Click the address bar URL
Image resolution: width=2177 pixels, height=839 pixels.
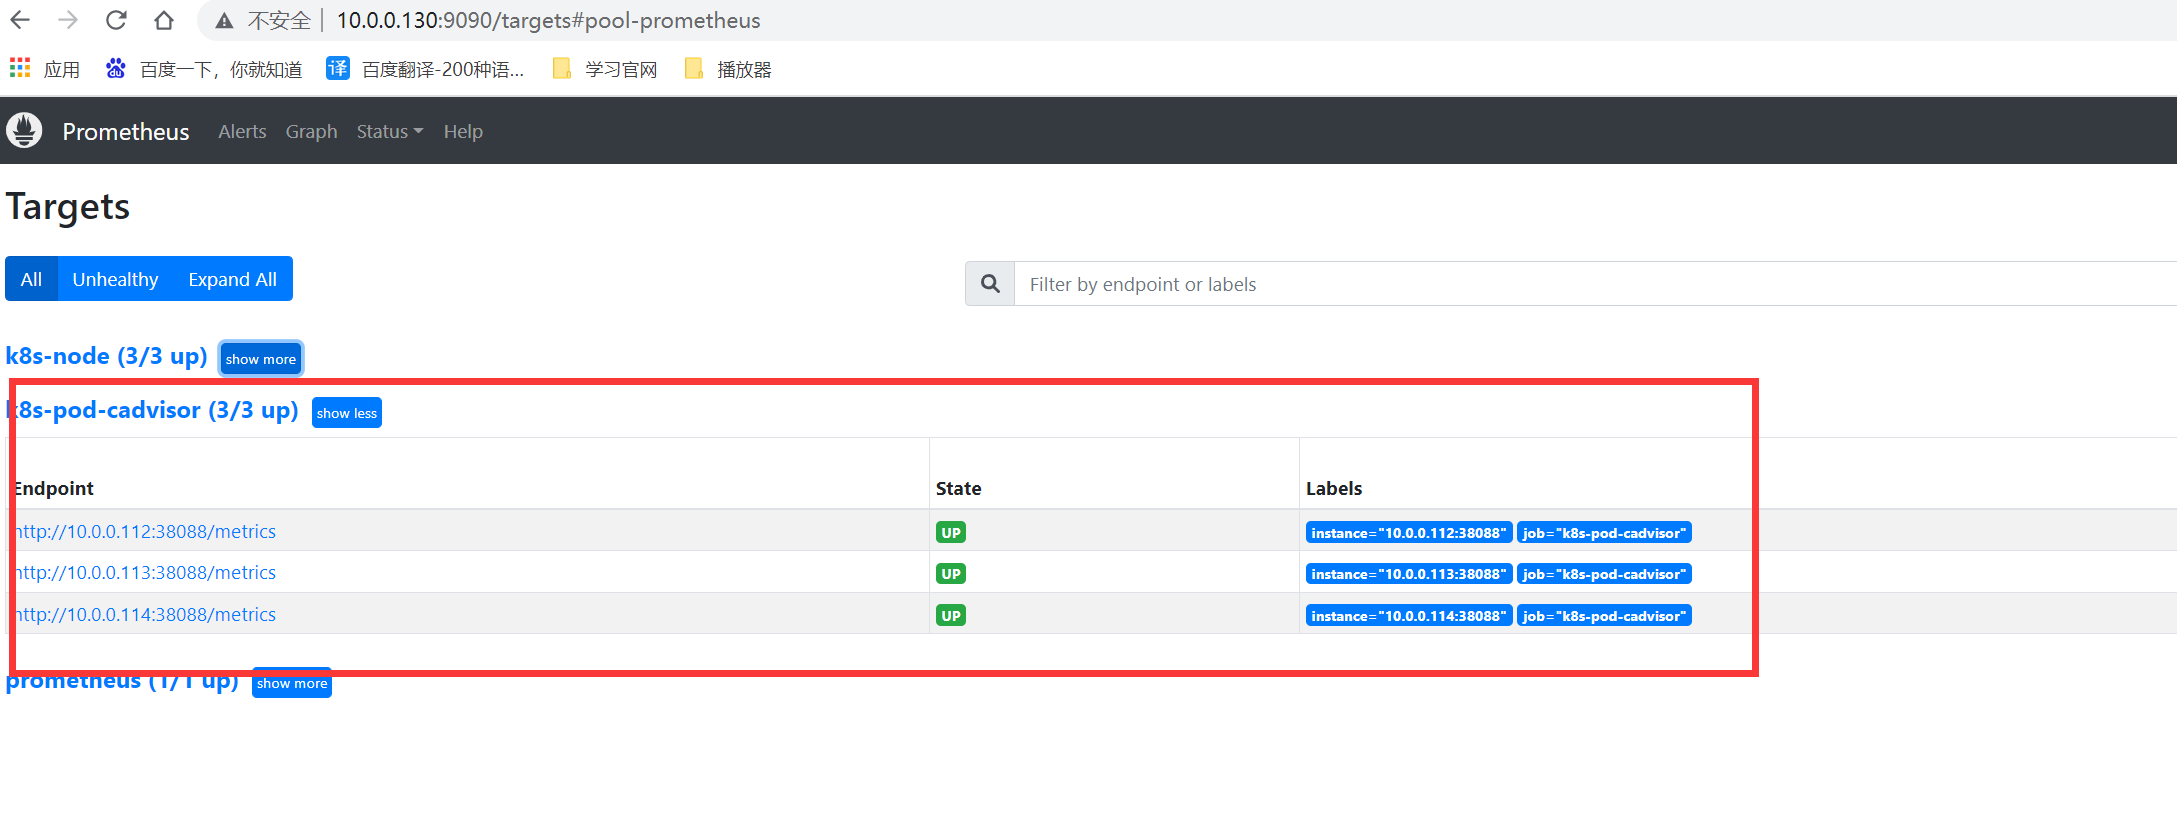tap(548, 20)
